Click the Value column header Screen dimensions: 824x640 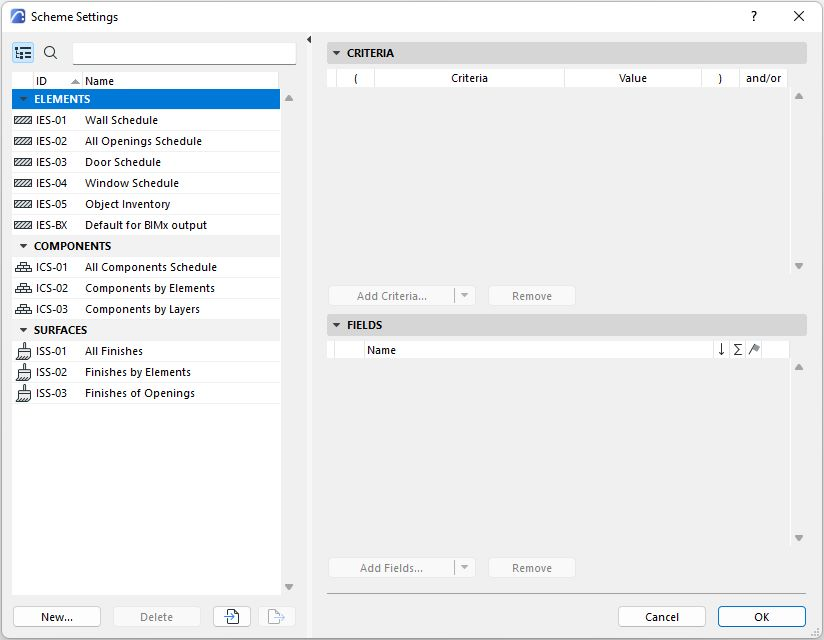[x=633, y=78]
